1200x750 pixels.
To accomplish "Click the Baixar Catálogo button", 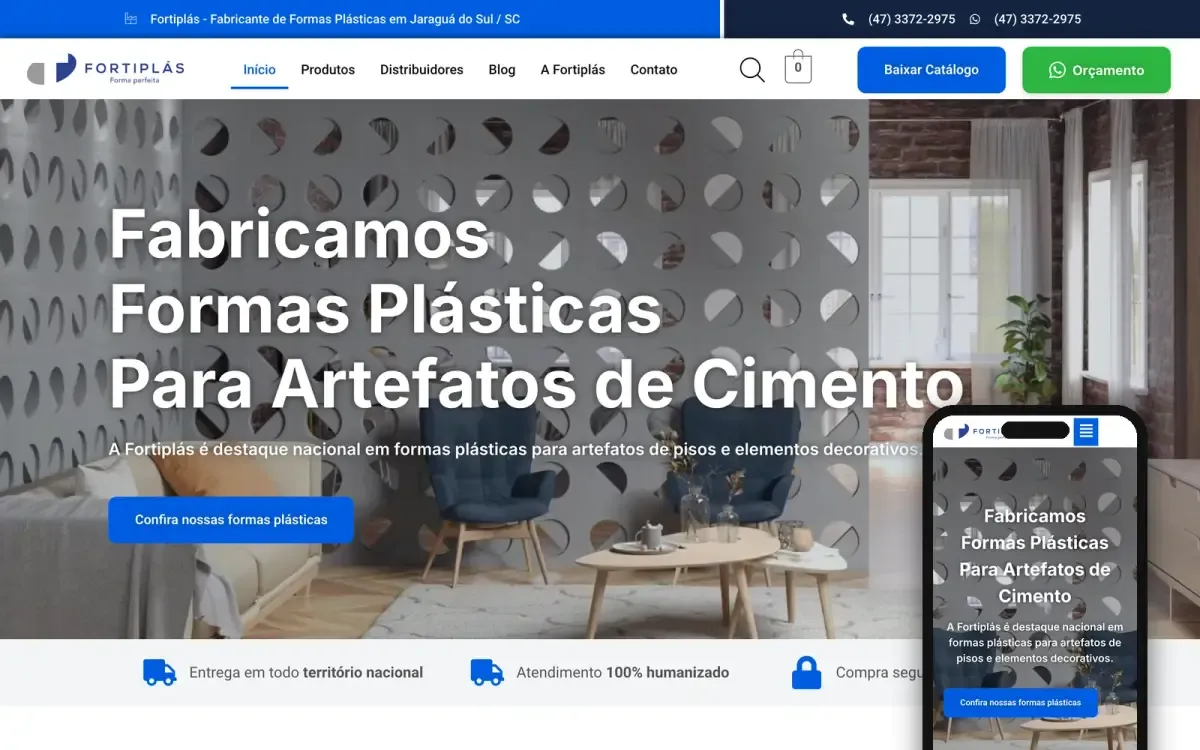I will pos(931,70).
